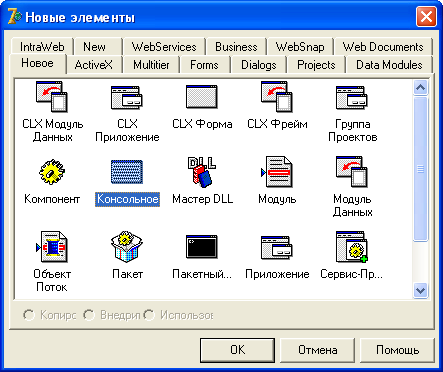Open the Multitier tab
Viewport: 443px width, 372px height.
coord(151,65)
